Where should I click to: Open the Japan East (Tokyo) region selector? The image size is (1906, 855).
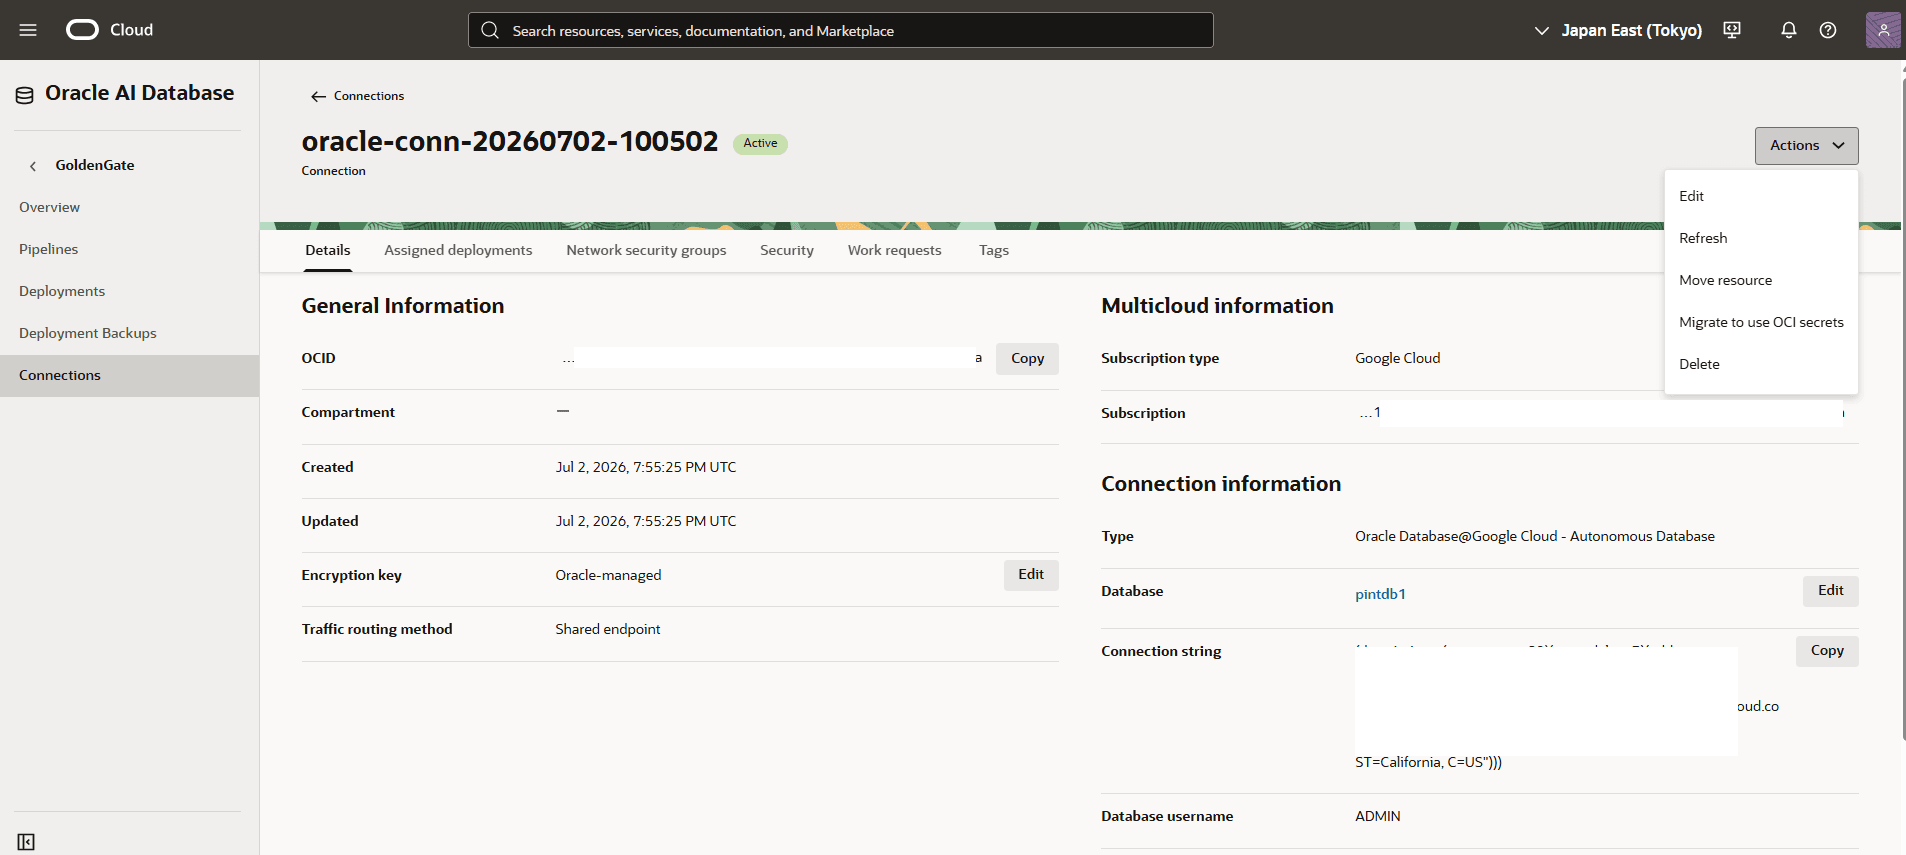pos(1618,30)
